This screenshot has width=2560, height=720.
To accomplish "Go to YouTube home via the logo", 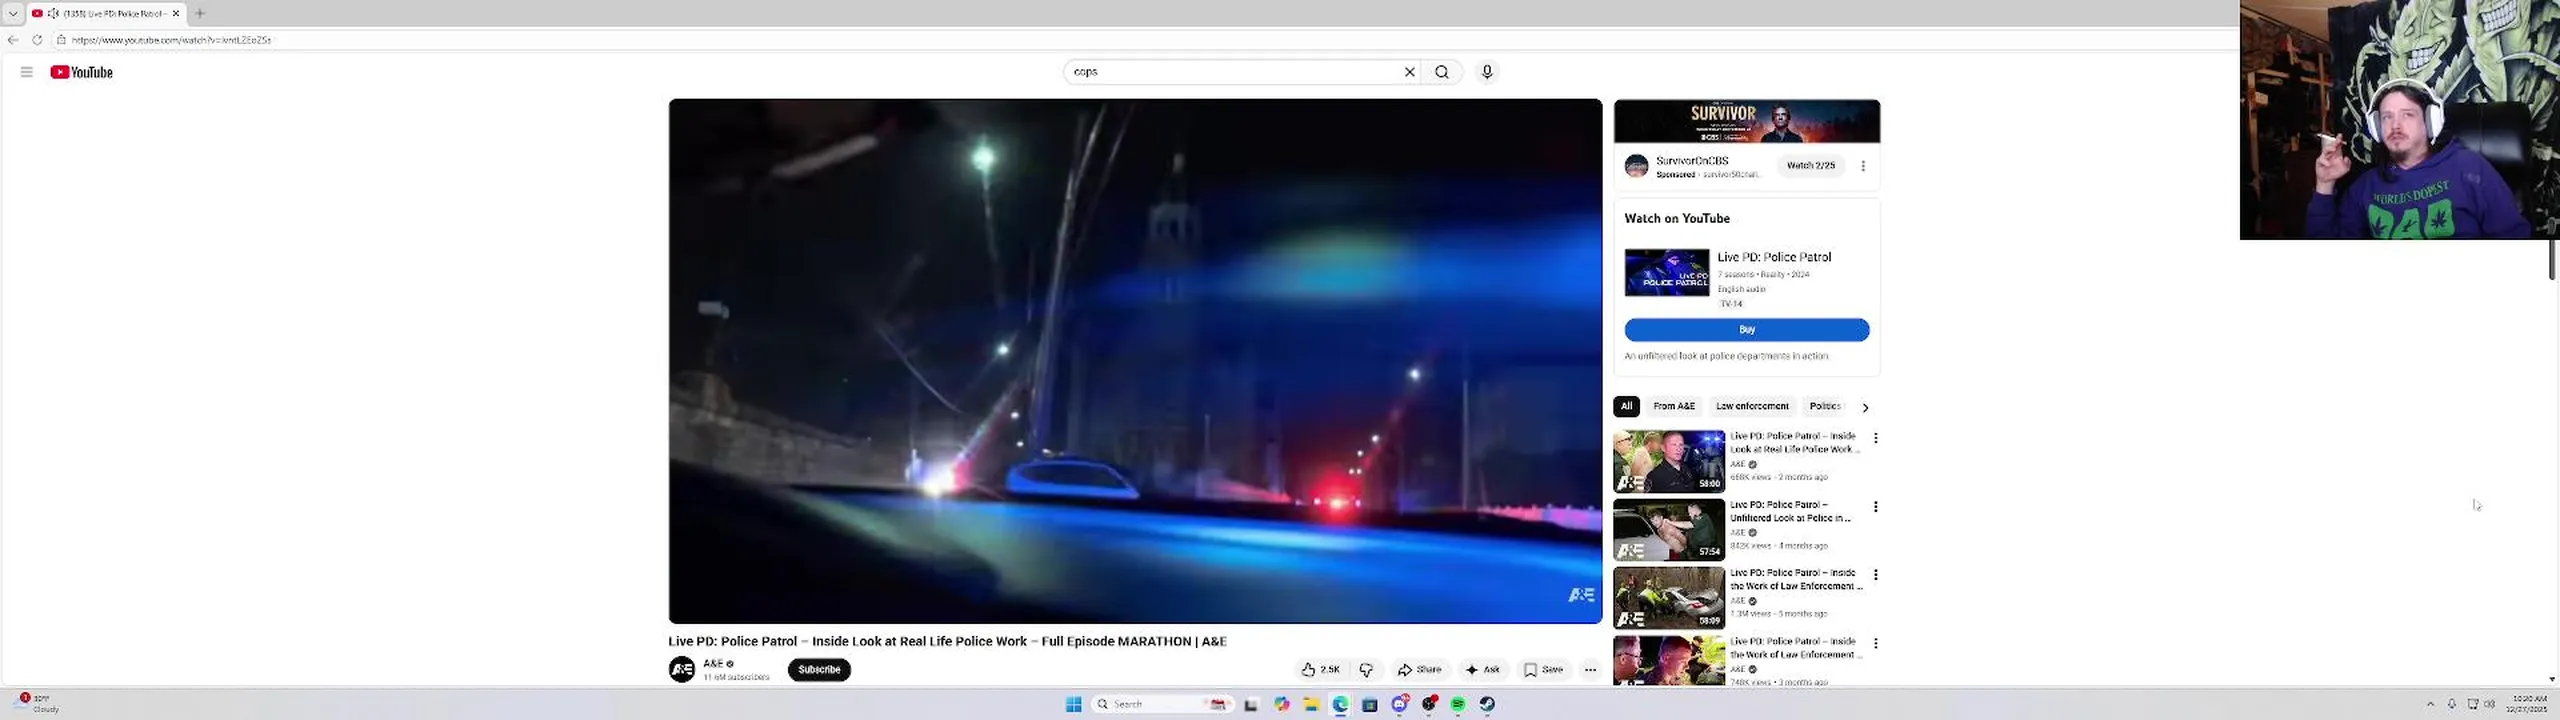I will (82, 72).
